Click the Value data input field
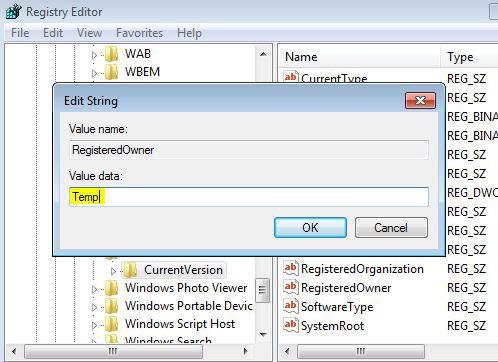The height and width of the screenshot is (362, 498). (x=249, y=197)
